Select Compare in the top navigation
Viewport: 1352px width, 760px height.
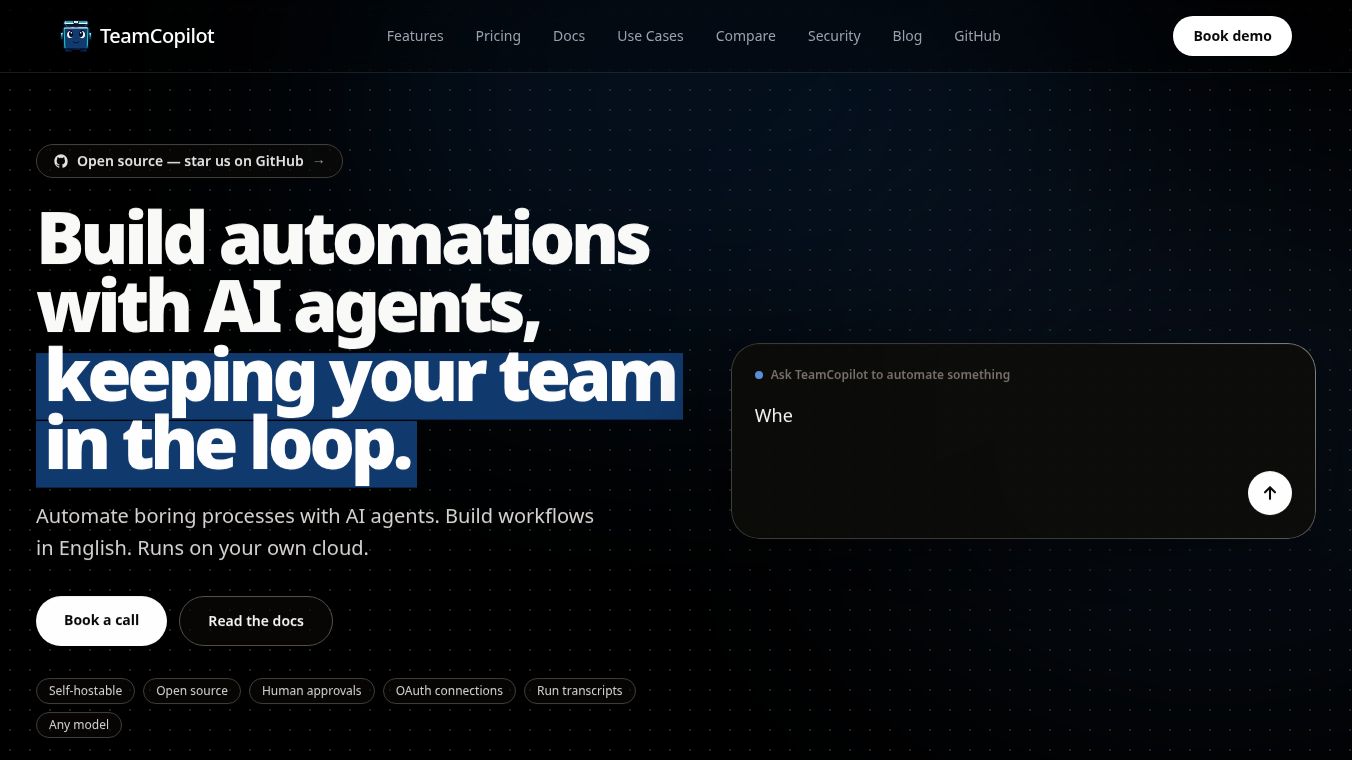[746, 36]
